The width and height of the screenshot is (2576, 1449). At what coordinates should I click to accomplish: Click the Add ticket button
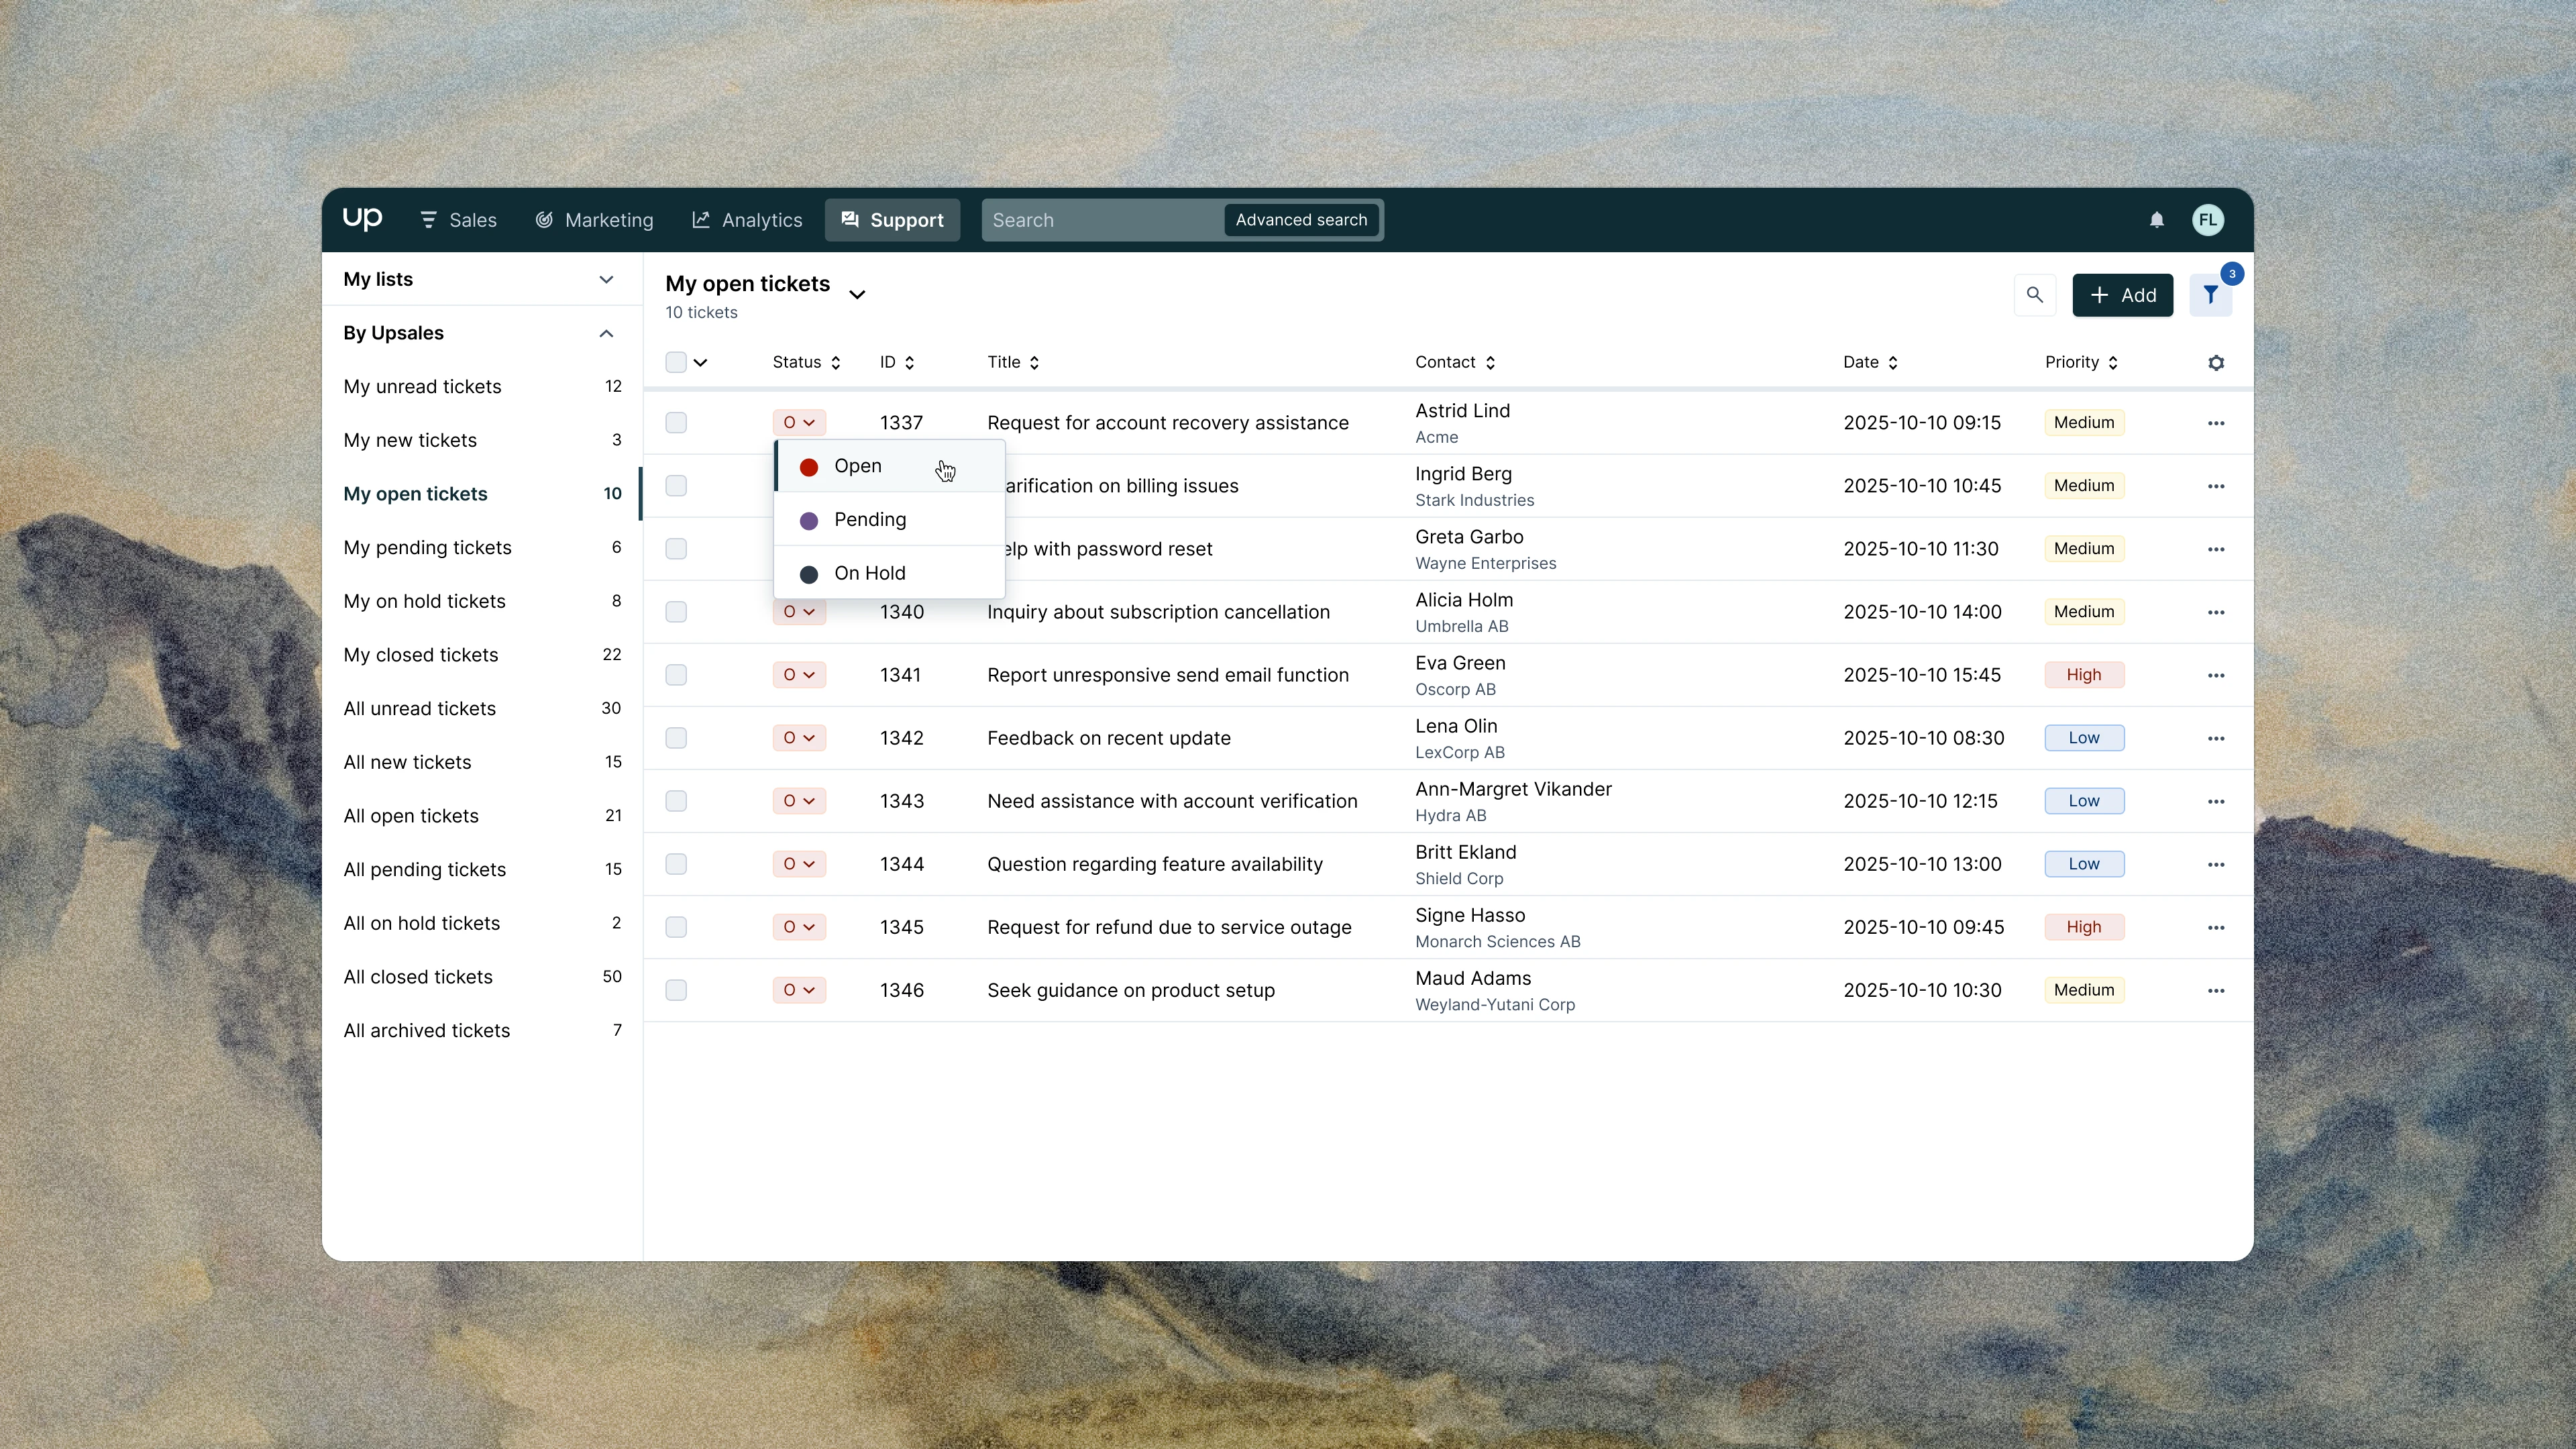[x=2122, y=295]
